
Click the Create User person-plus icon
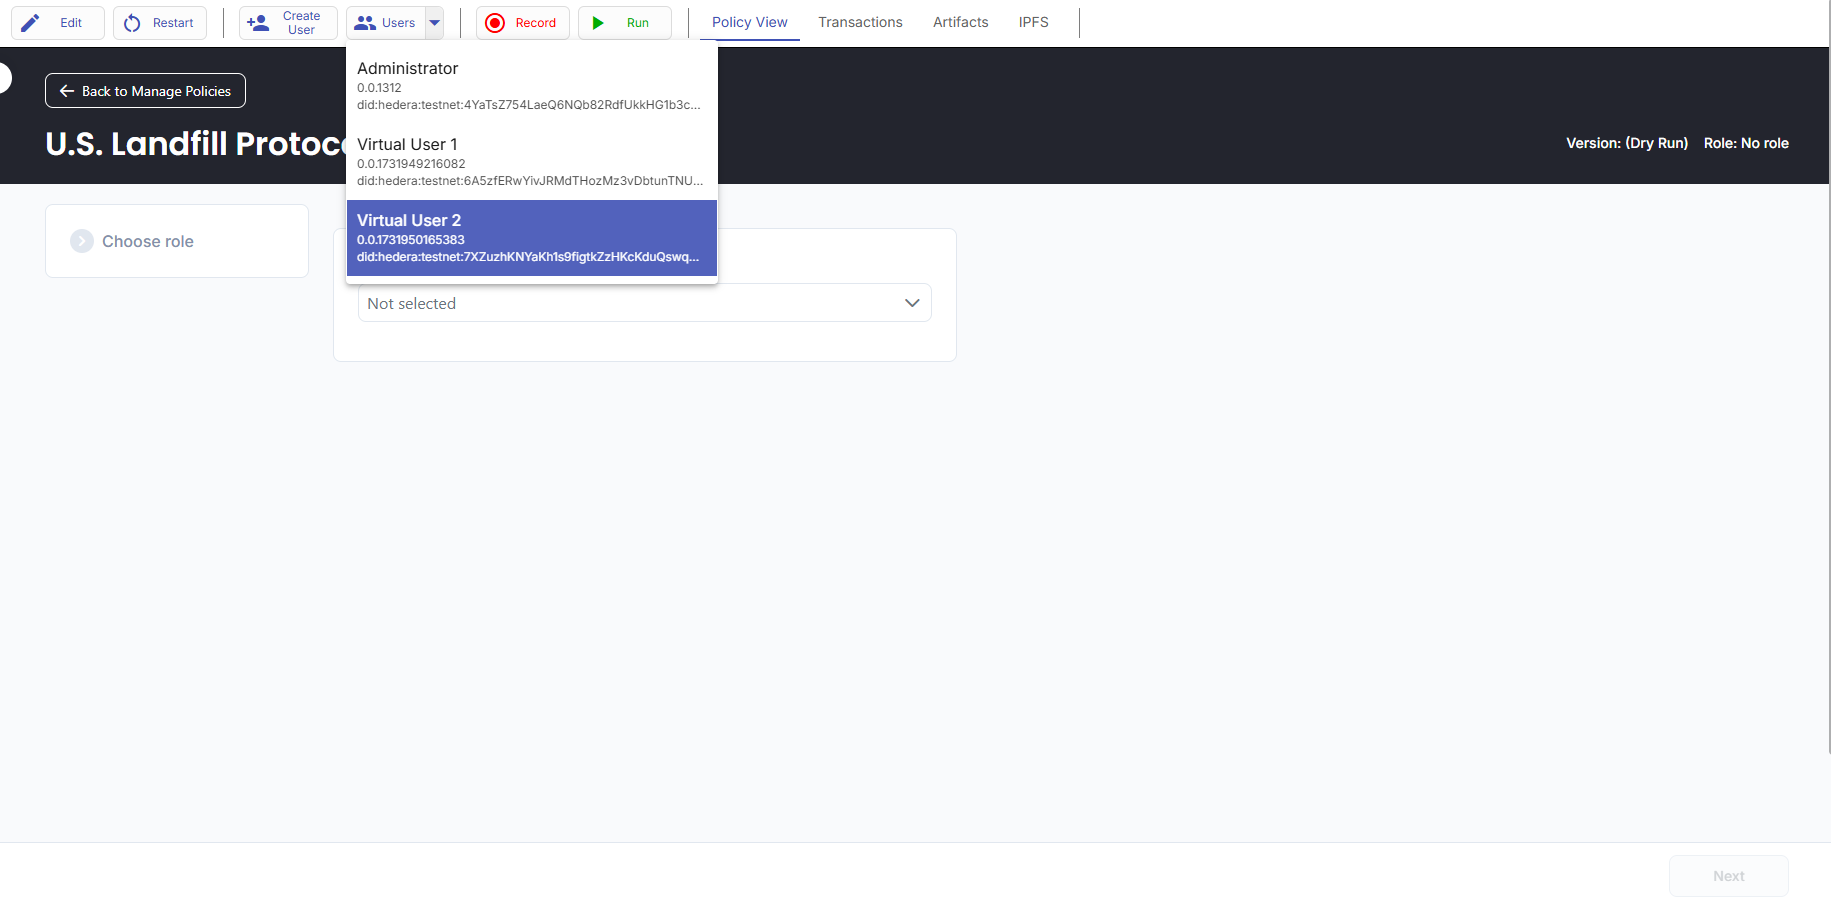[x=258, y=23]
